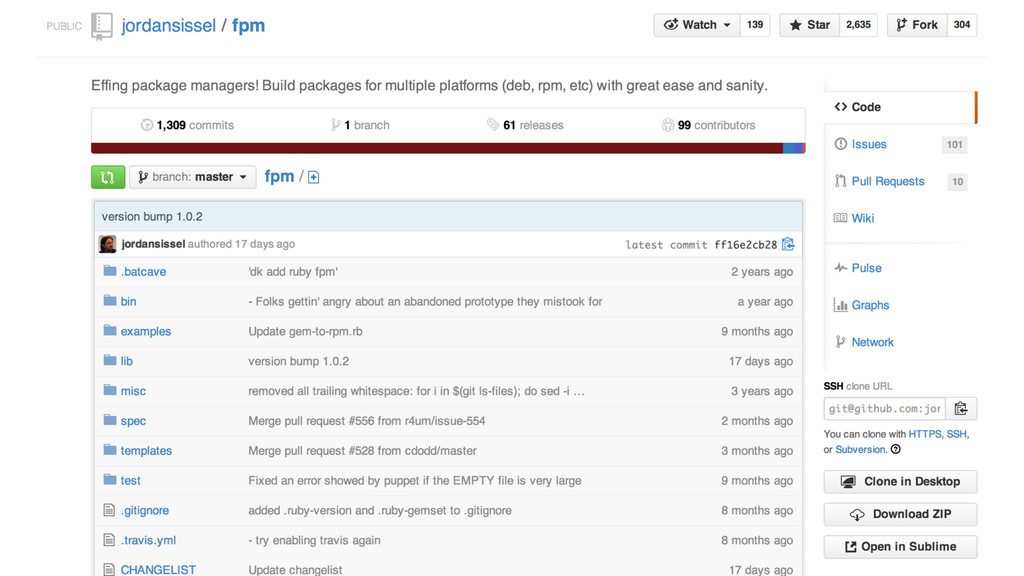Switch clone URL to HTTPS
1024x576 pixels.
pos(925,434)
